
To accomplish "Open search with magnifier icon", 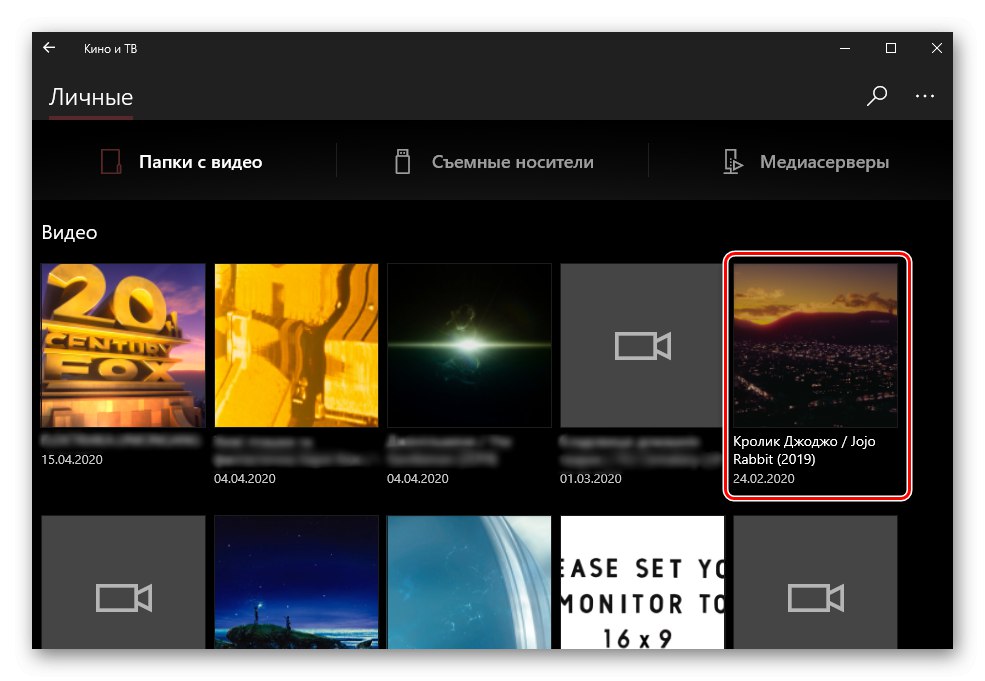I will click(876, 96).
